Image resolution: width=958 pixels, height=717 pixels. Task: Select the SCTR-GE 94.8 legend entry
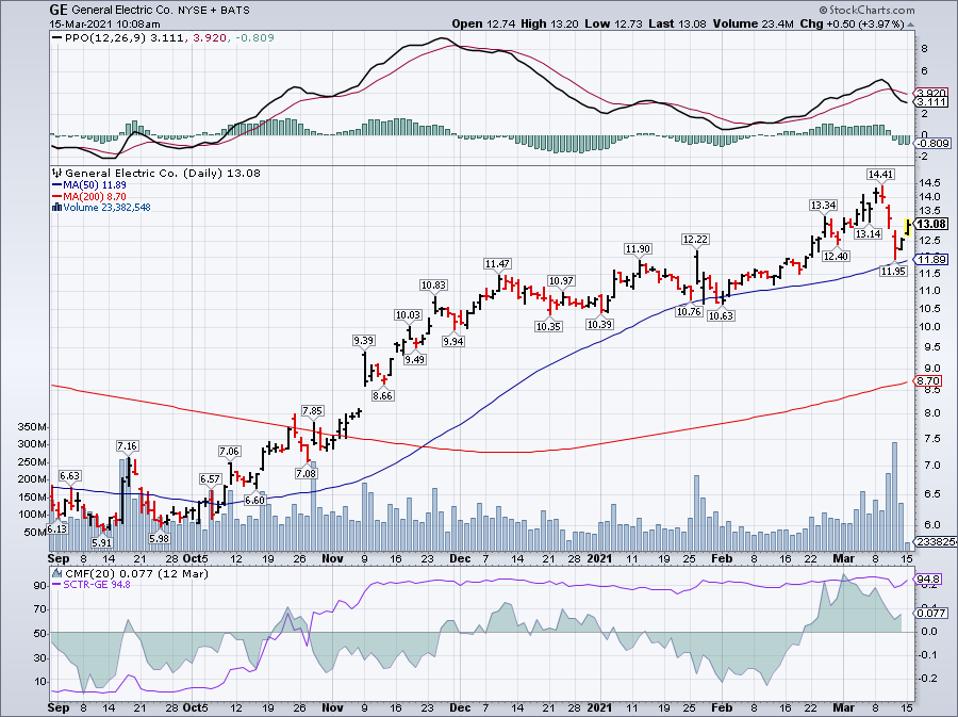click(x=97, y=584)
